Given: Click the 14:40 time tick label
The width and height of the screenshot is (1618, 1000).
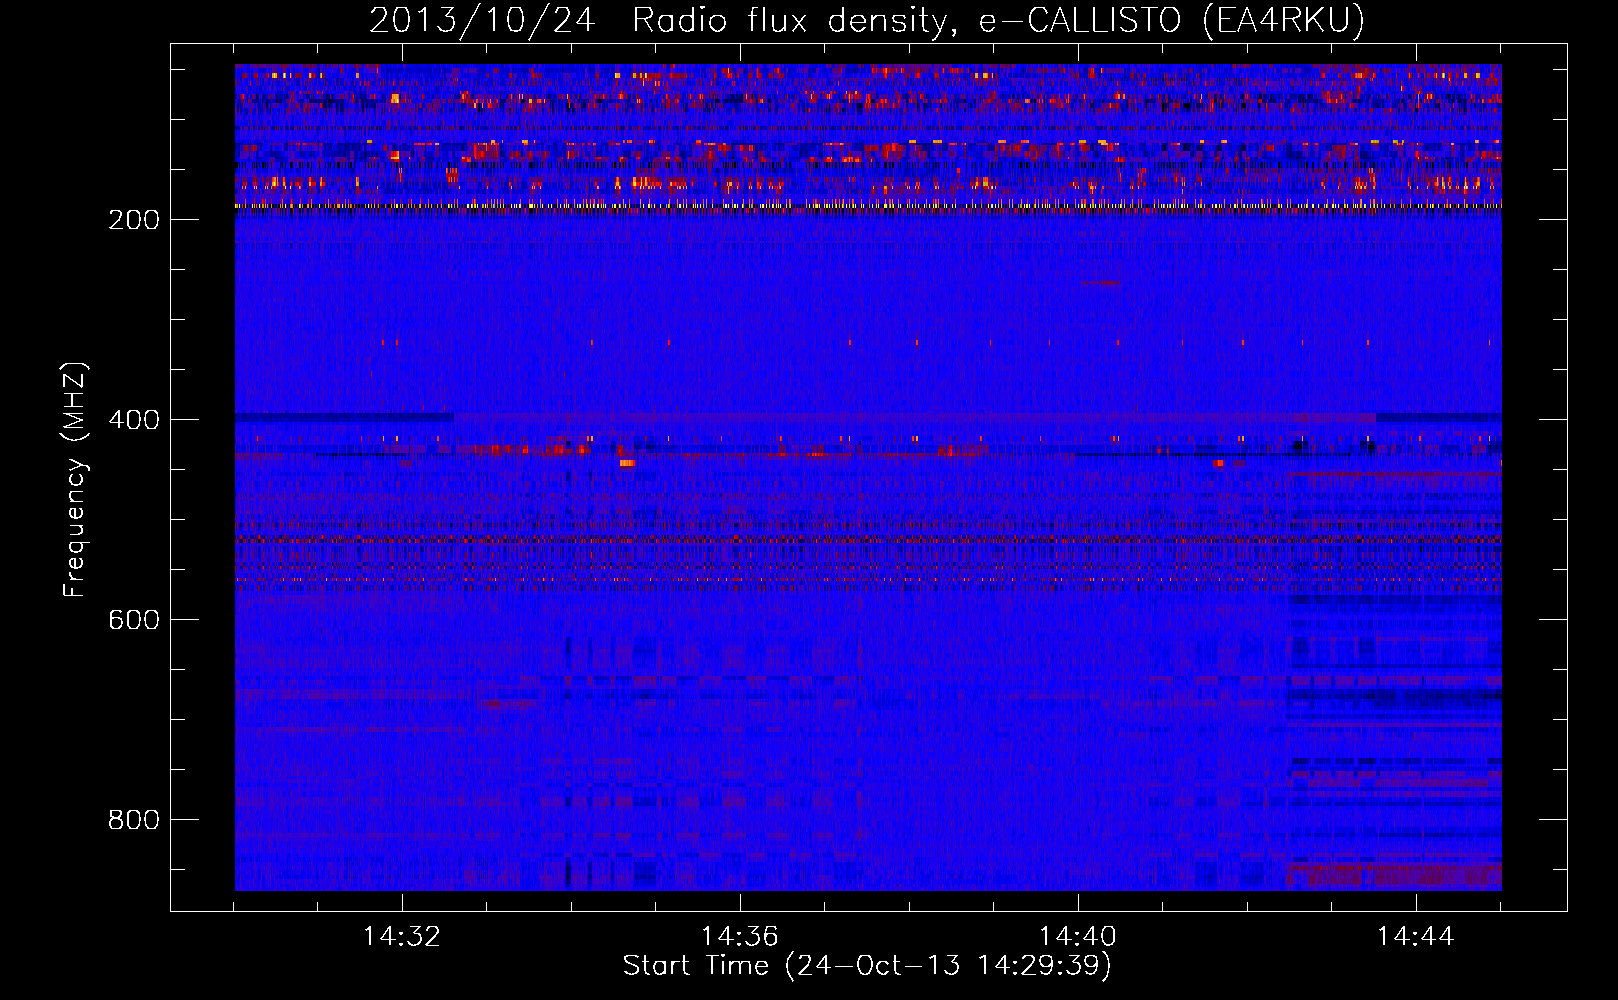Looking at the screenshot, I should click(x=1078, y=937).
